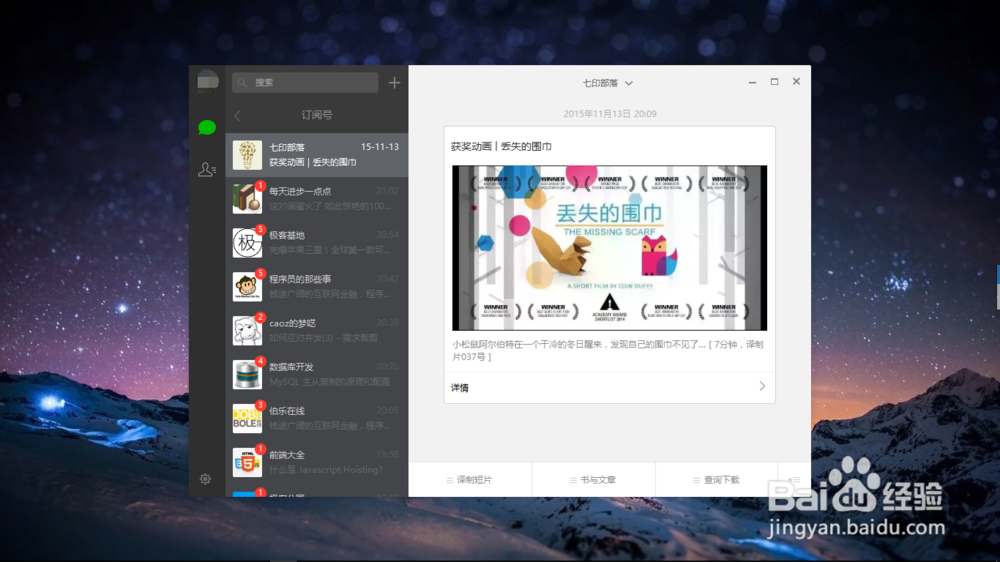Screen dimensions: 1000x562
Task: Click the 15-11-13 date on 七印部落
Action: tap(380, 147)
